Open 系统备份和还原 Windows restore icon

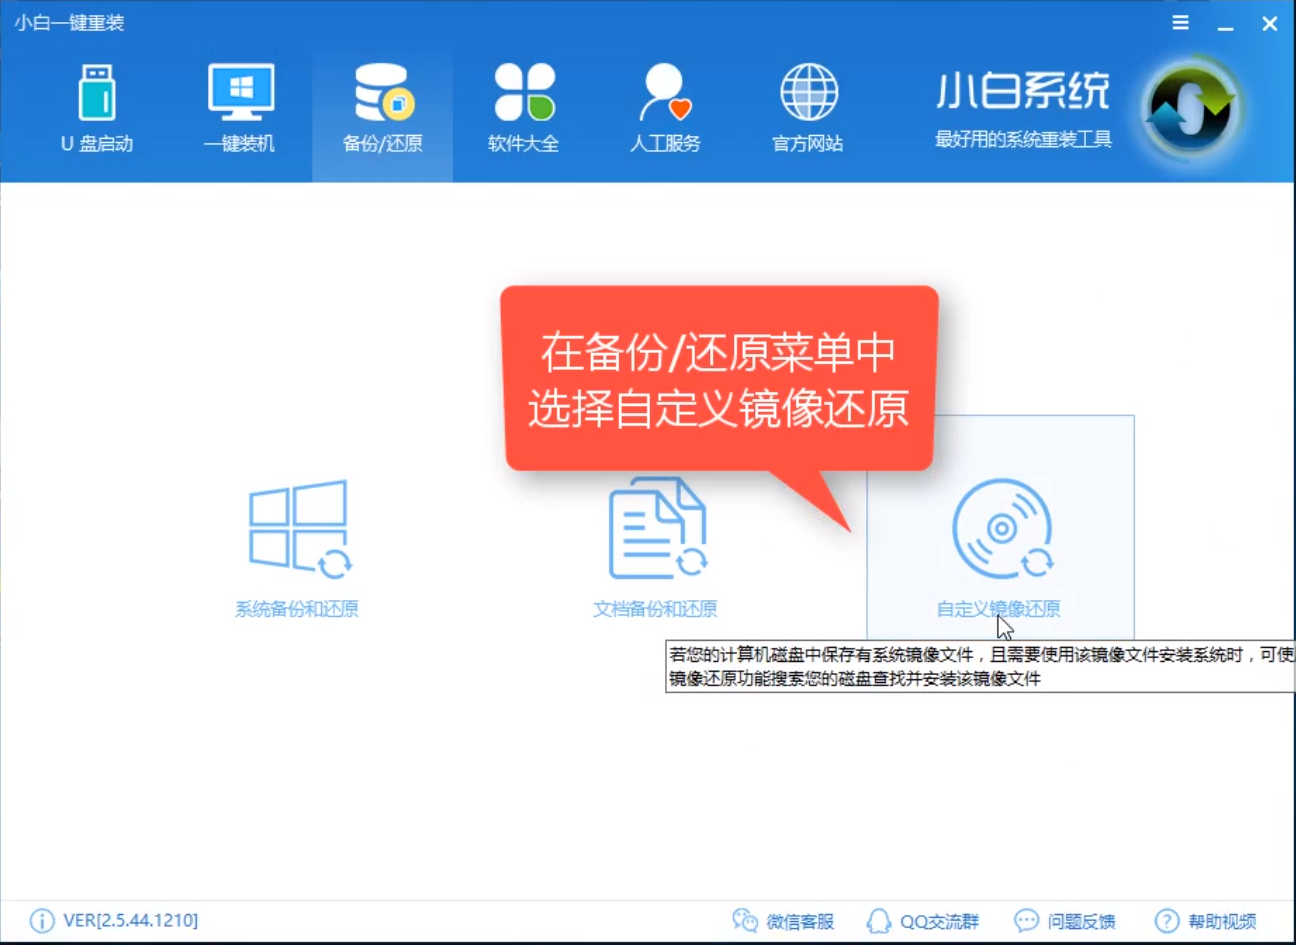(x=299, y=530)
